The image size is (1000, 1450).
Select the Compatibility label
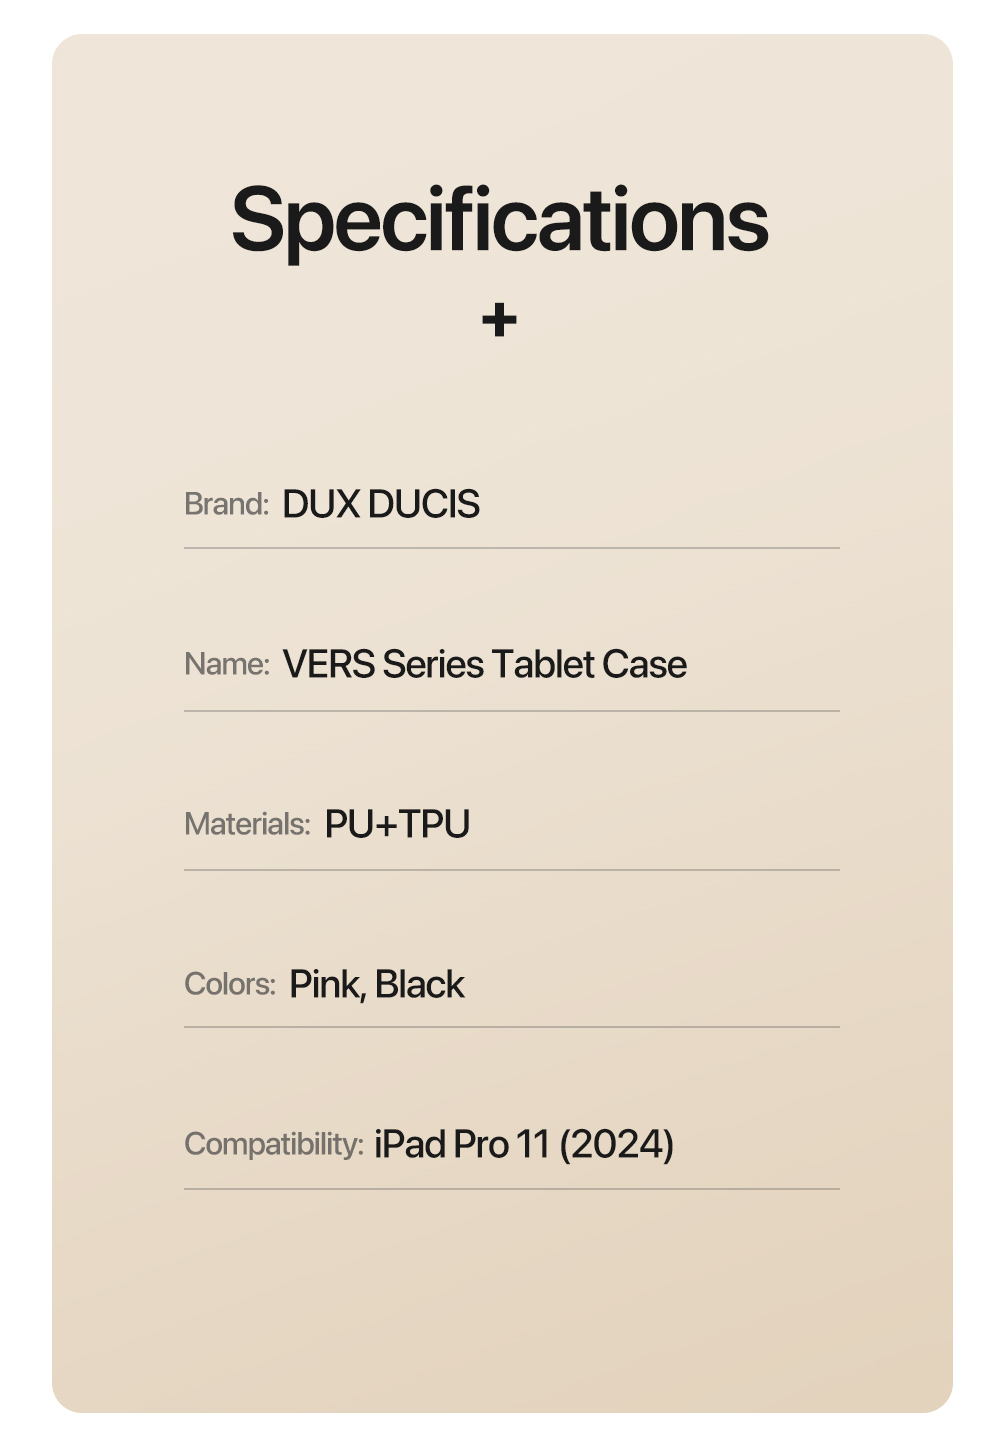click(274, 1144)
